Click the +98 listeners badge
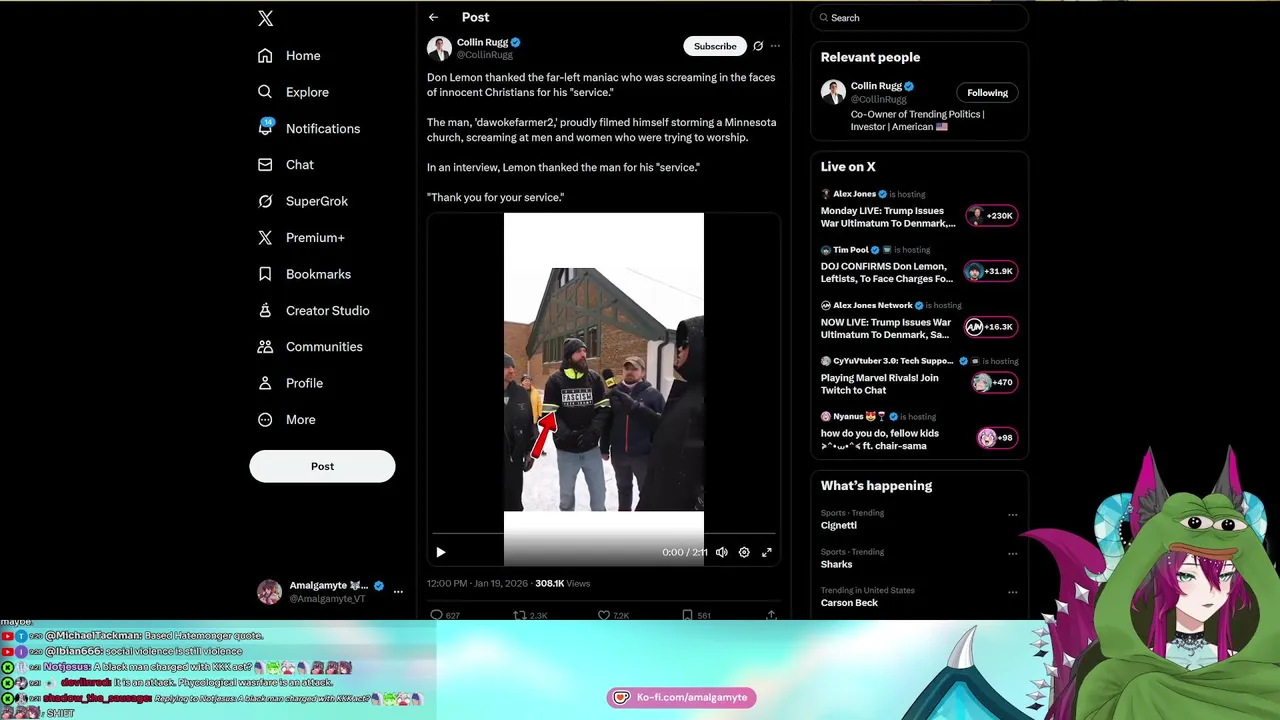Image resolution: width=1280 pixels, height=720 pixels. [997, 438]
